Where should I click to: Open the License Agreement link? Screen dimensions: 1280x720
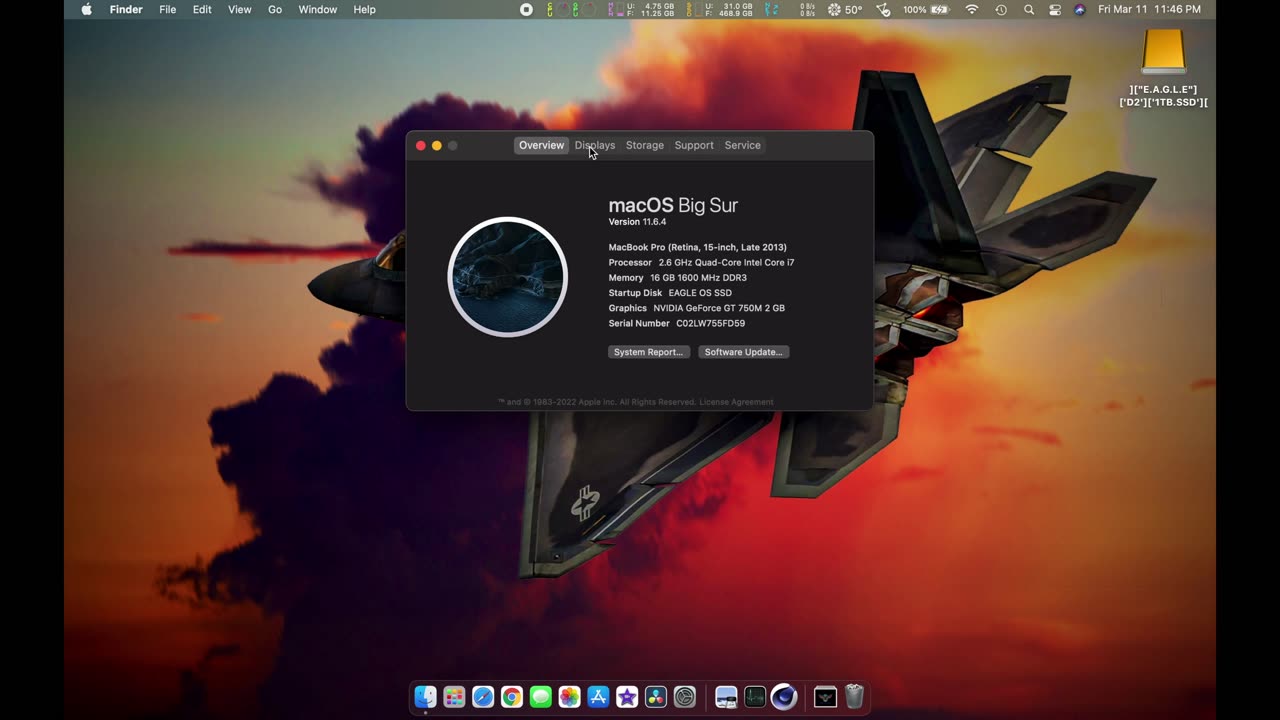pos(736,402)
